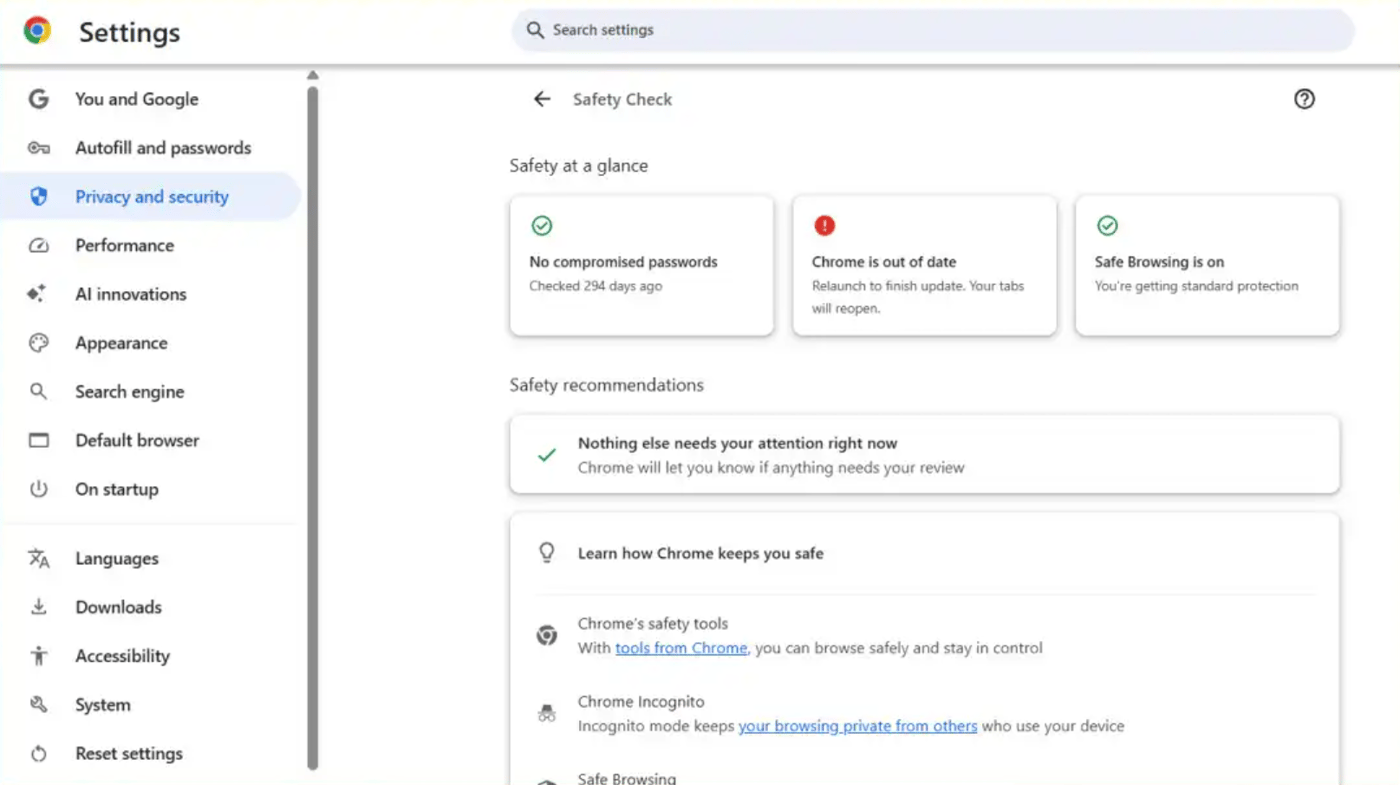Switch to the You and Google section

(x=136, y=99)
